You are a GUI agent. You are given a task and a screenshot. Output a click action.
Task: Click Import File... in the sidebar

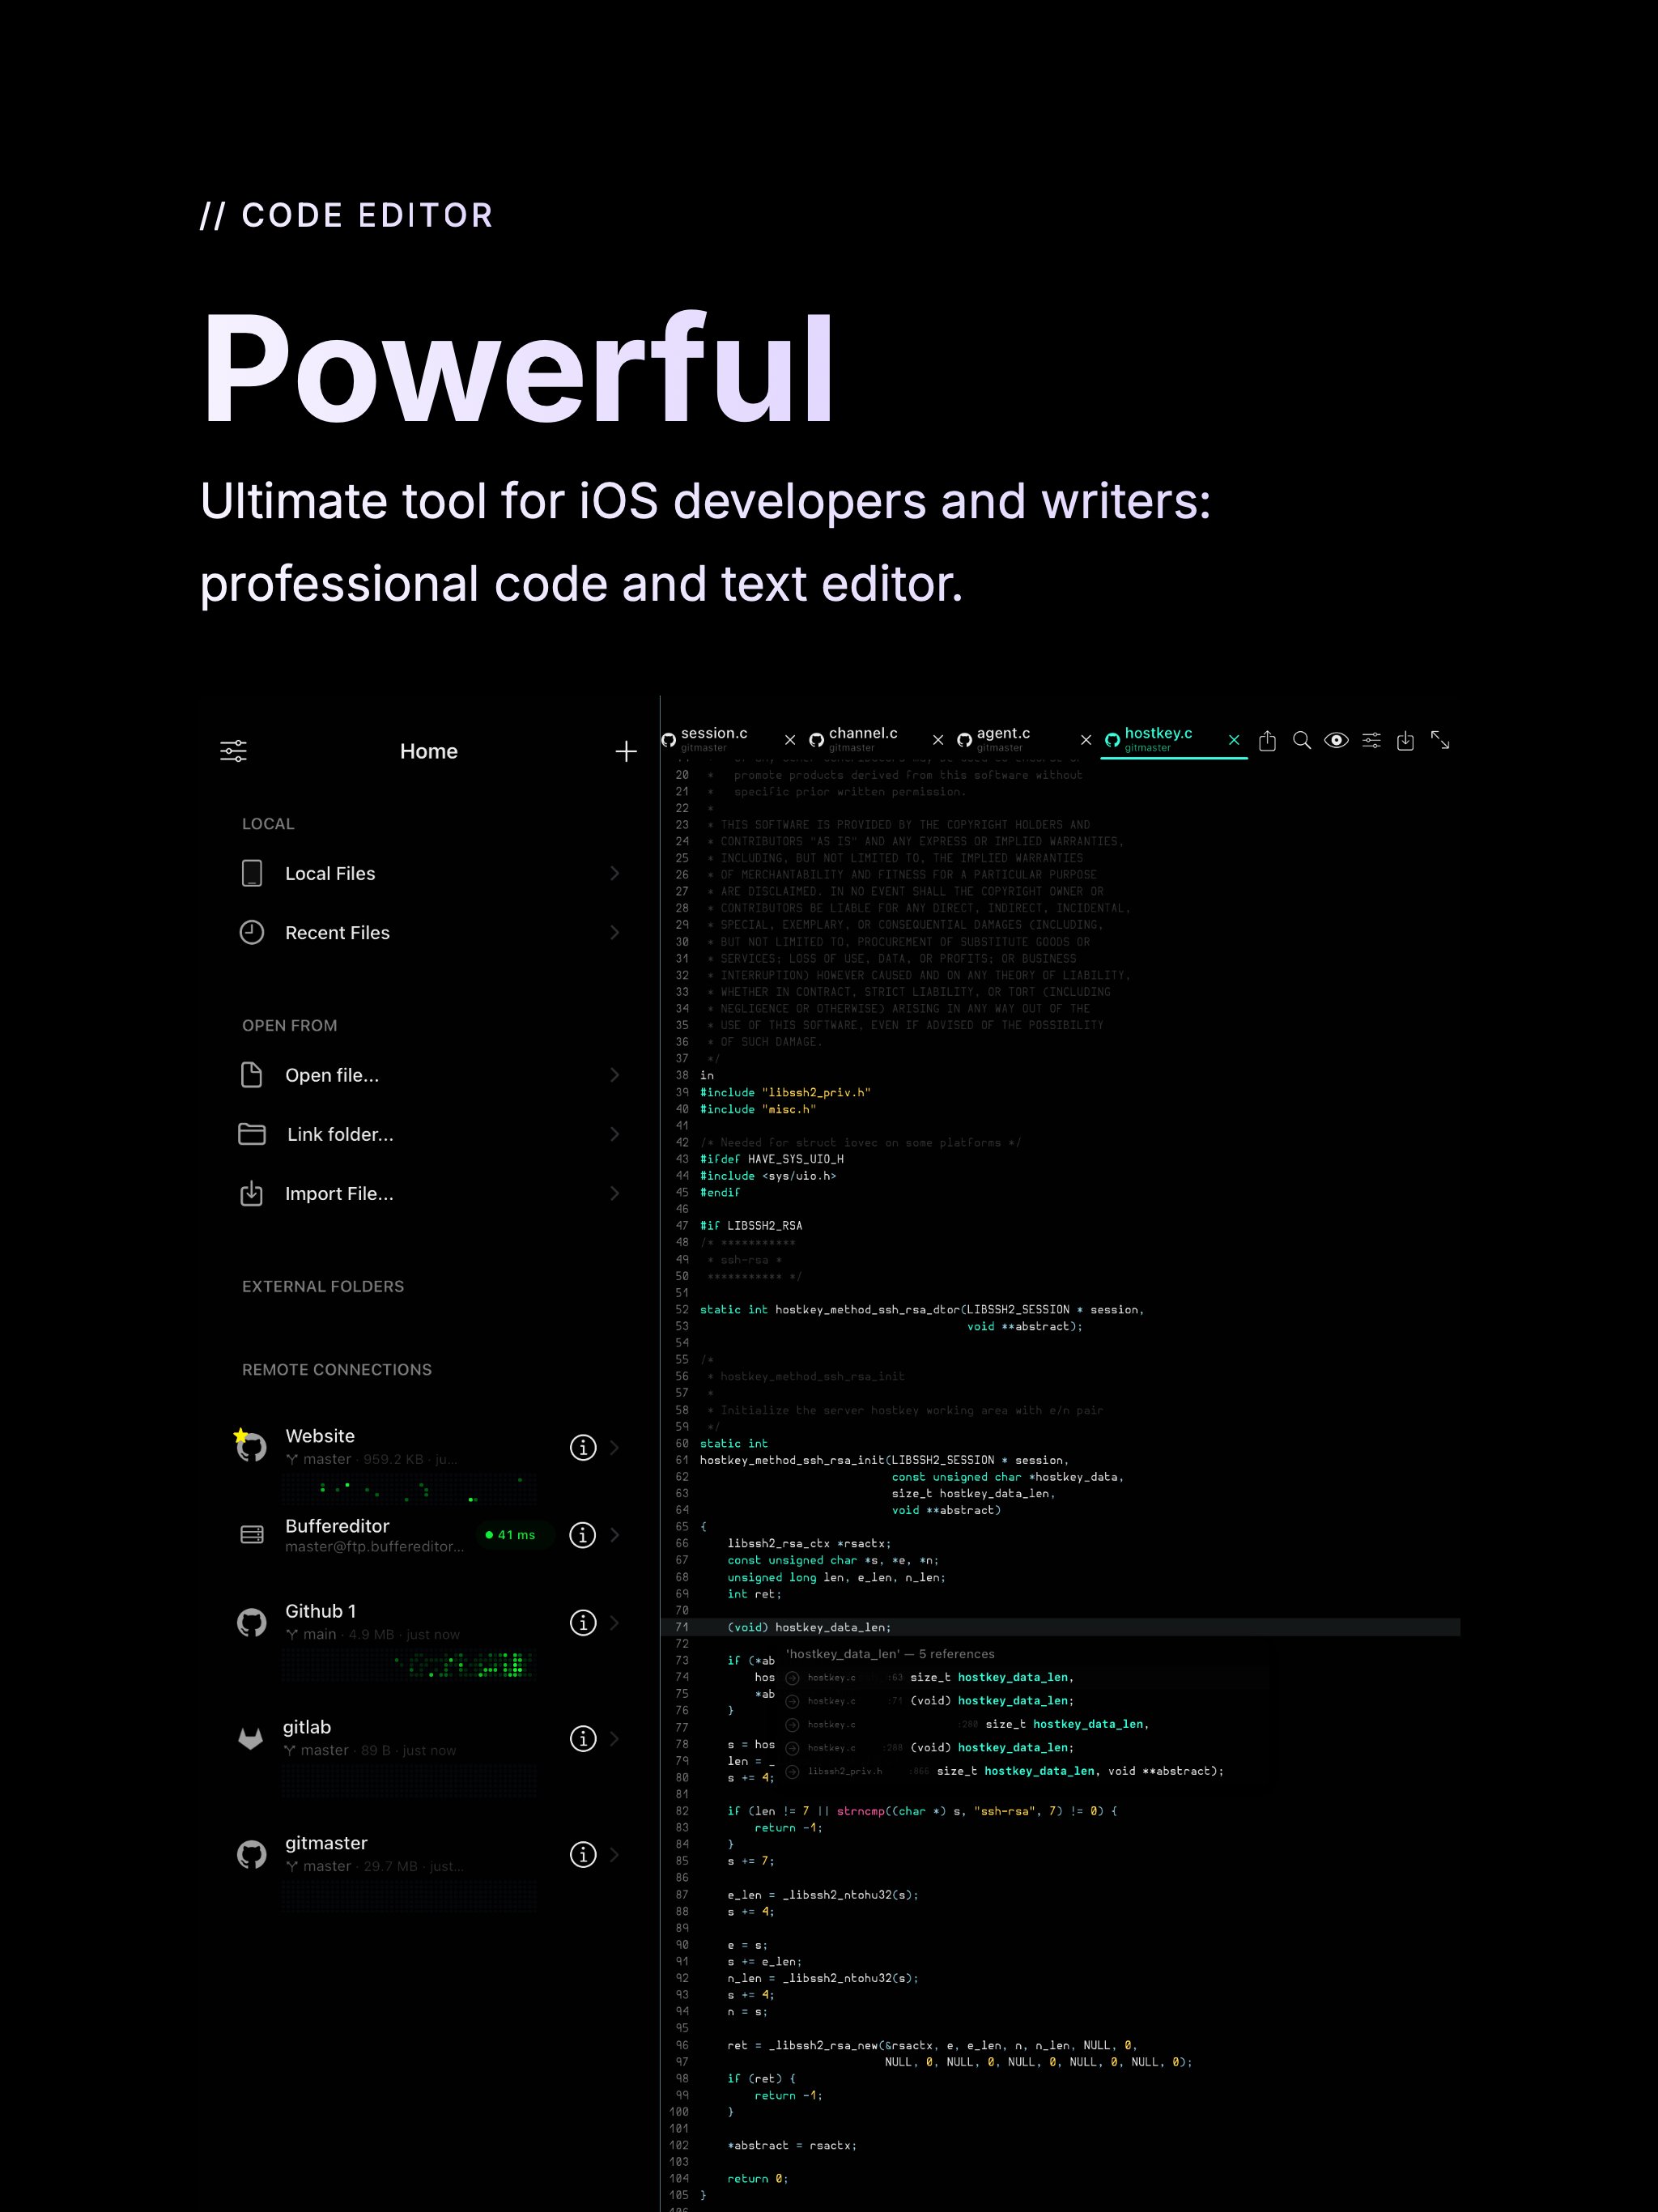pyautogui.click(x=339, y=1193)
